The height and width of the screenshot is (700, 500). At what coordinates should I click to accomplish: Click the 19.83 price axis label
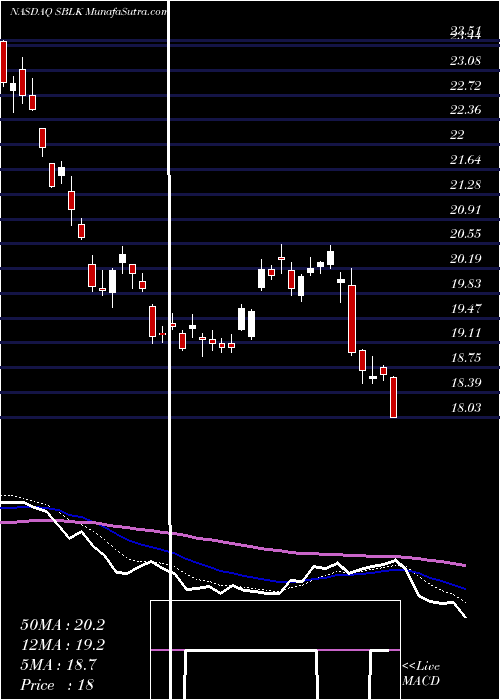pyautogui.click(x=466, y=283)
